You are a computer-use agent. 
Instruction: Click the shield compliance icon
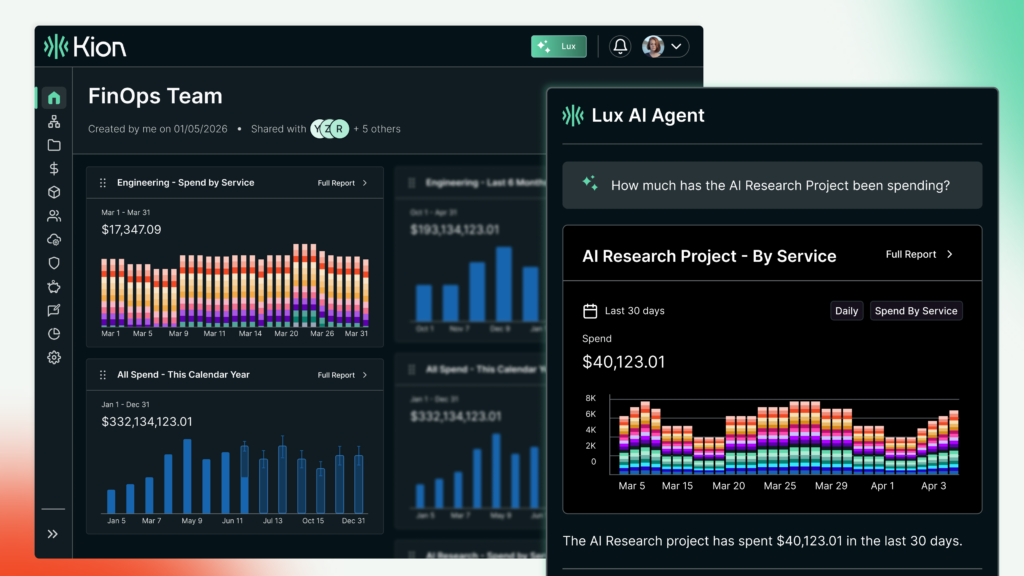point(54,263)
